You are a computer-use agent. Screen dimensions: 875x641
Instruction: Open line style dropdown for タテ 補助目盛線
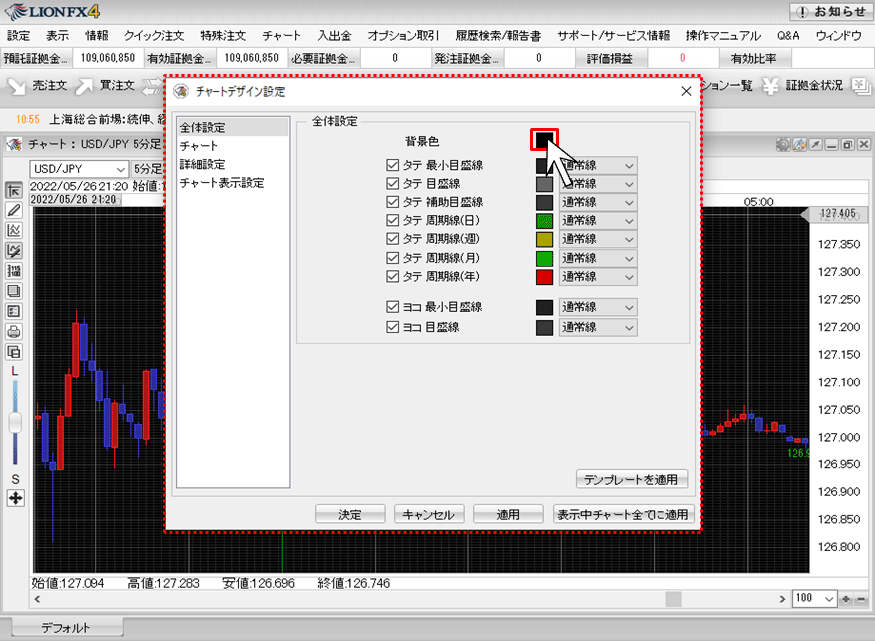pos(598,202)
